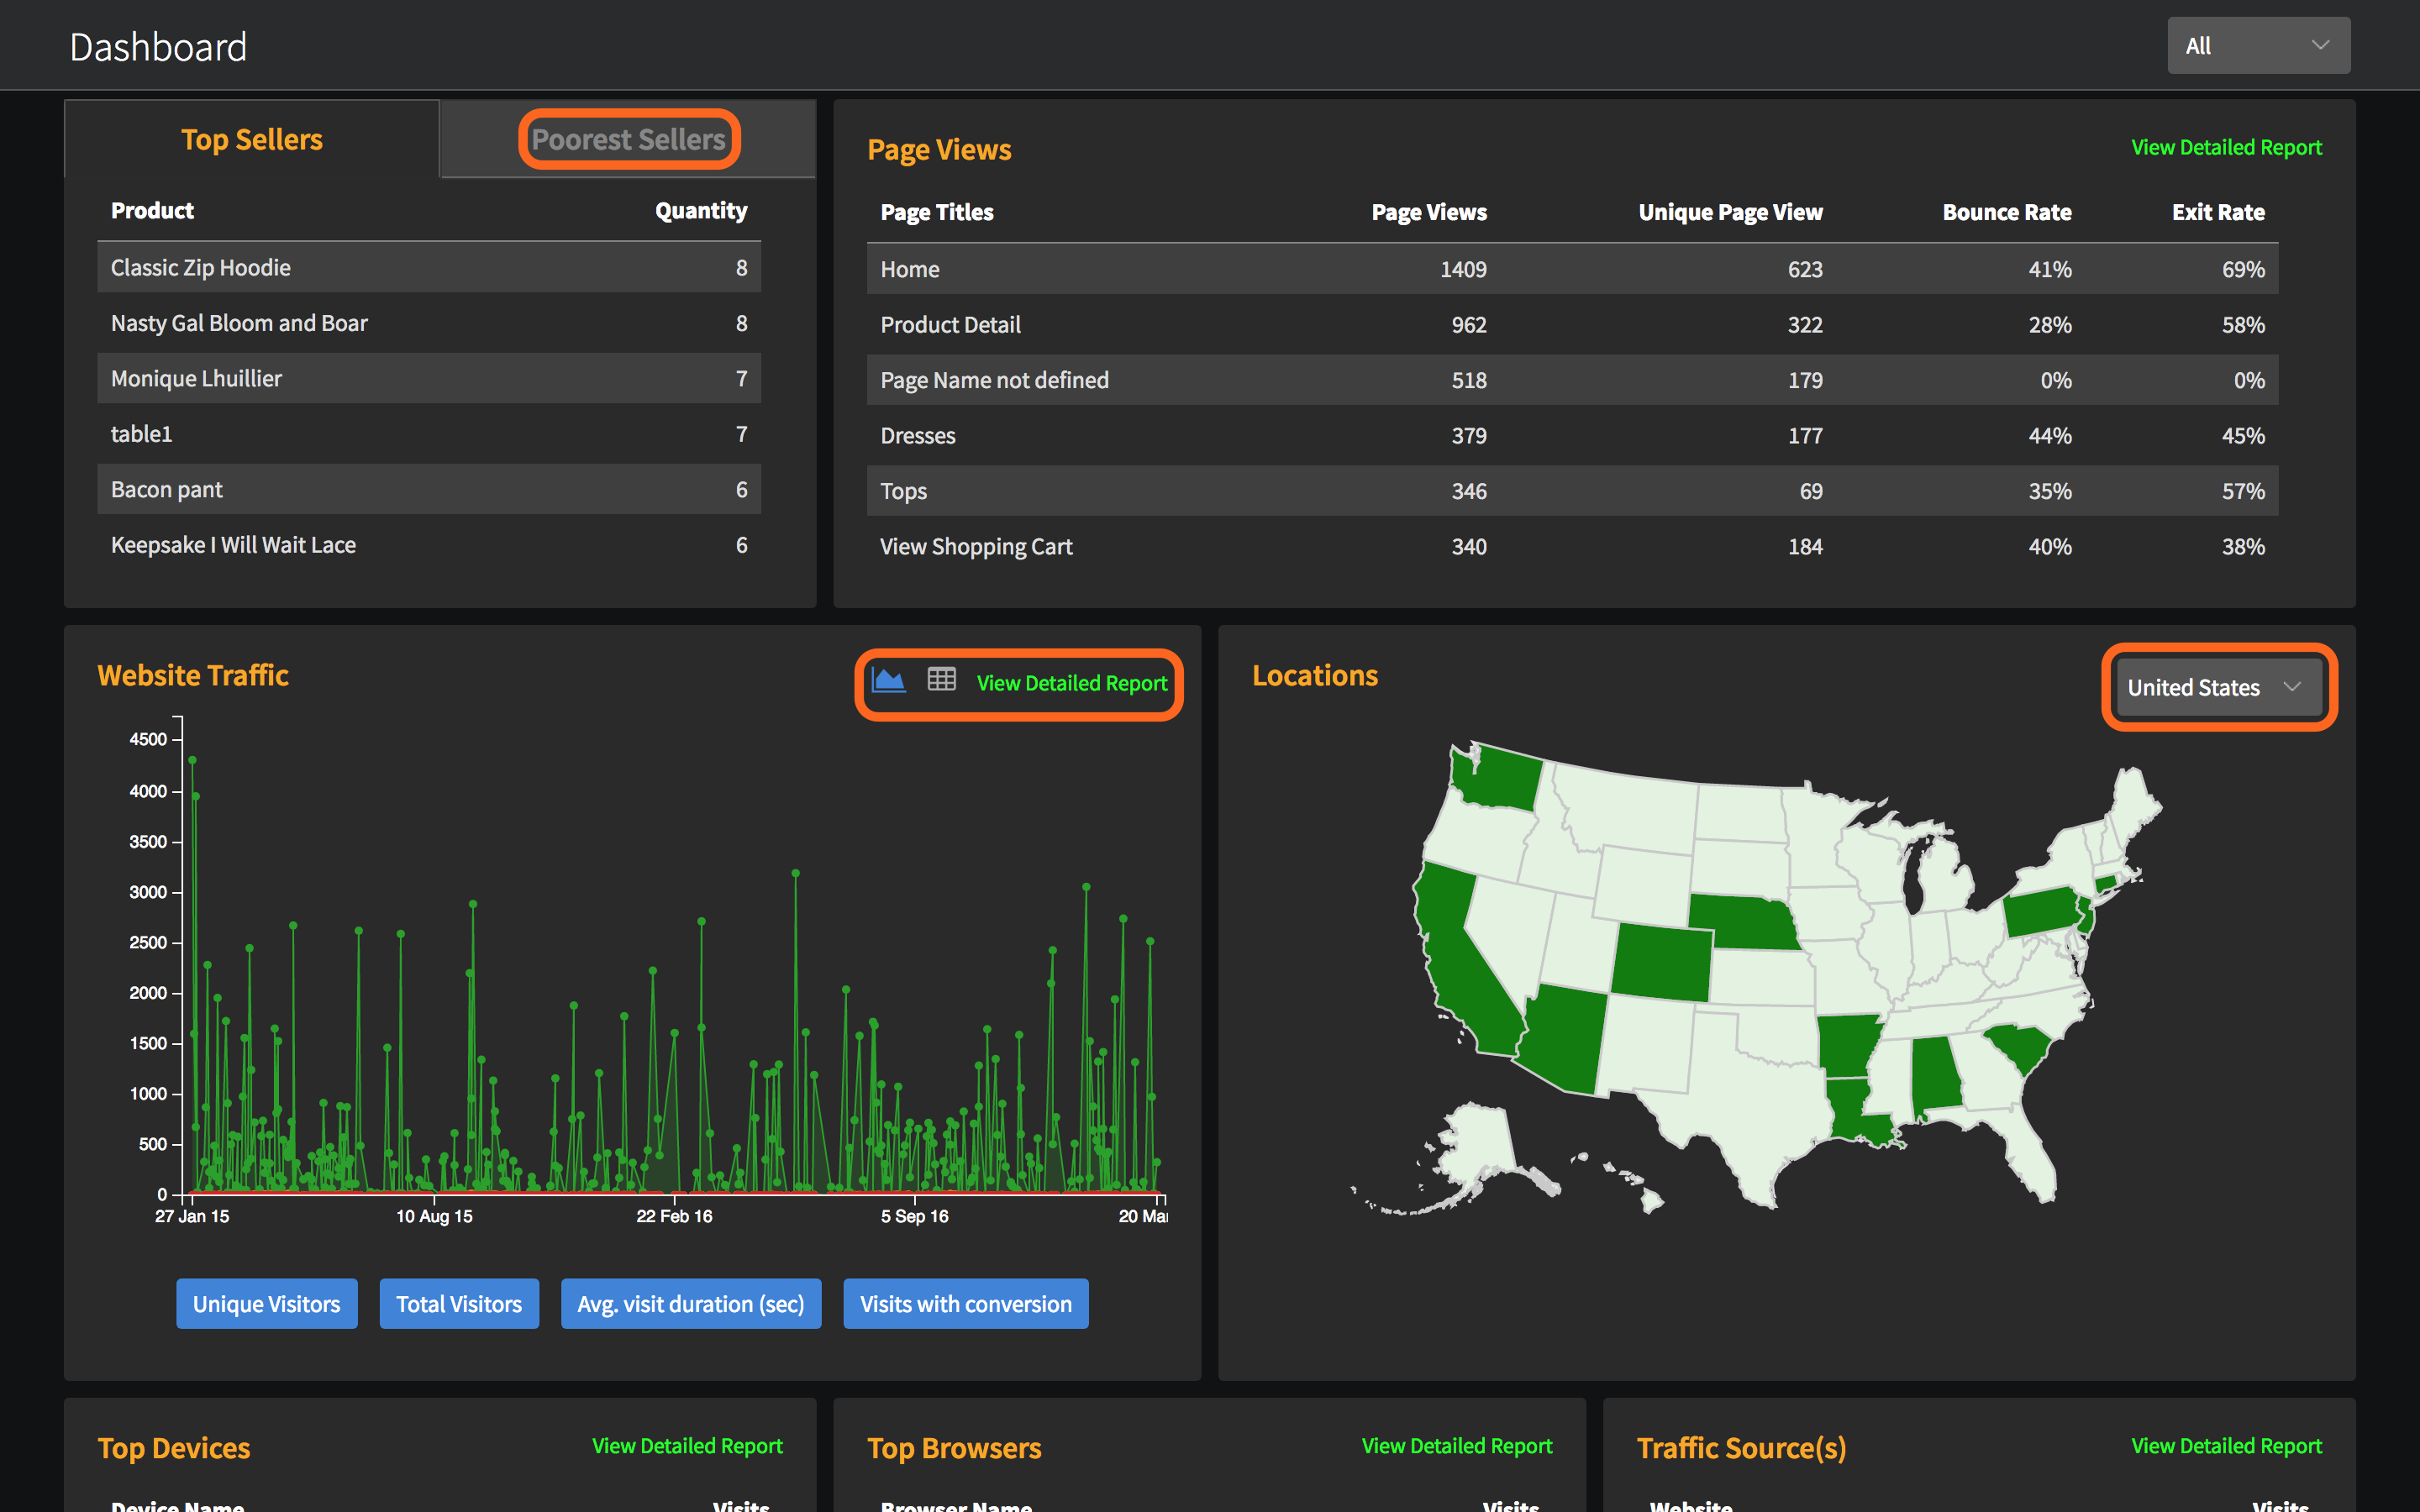Click California on the US map
This screenshot has width=2420, height=1512.
pos(1462,960)
